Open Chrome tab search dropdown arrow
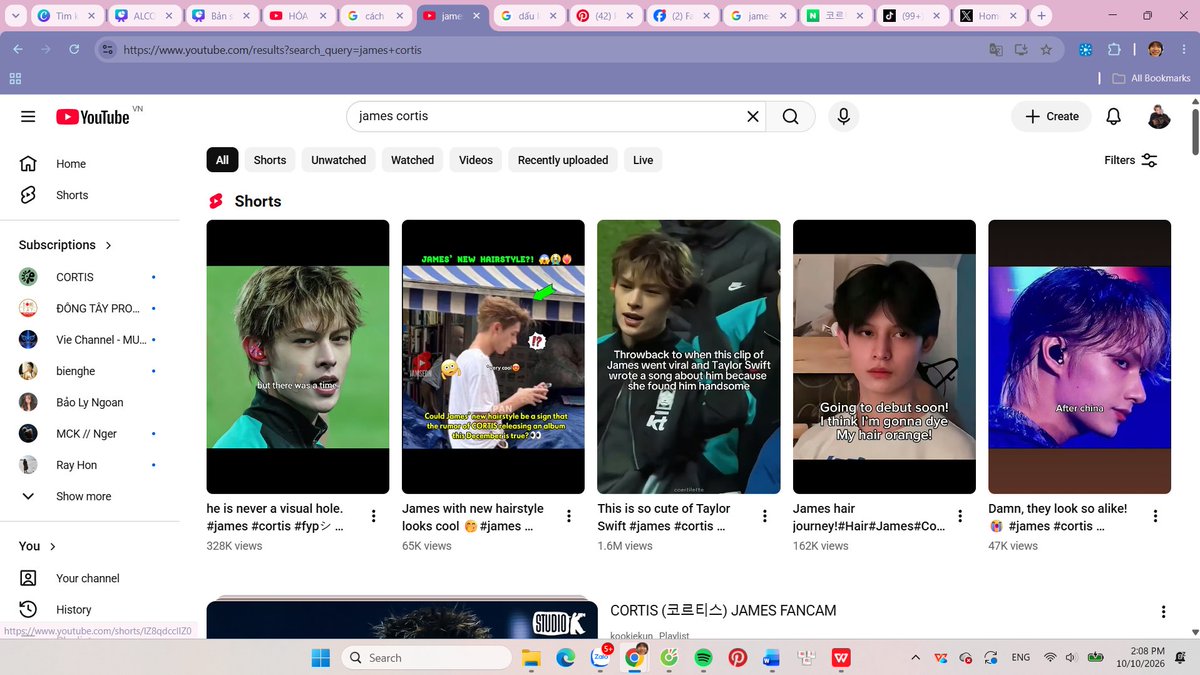Screen dimensions: 1200x675 pyautogui.click(x=14, y=16)
